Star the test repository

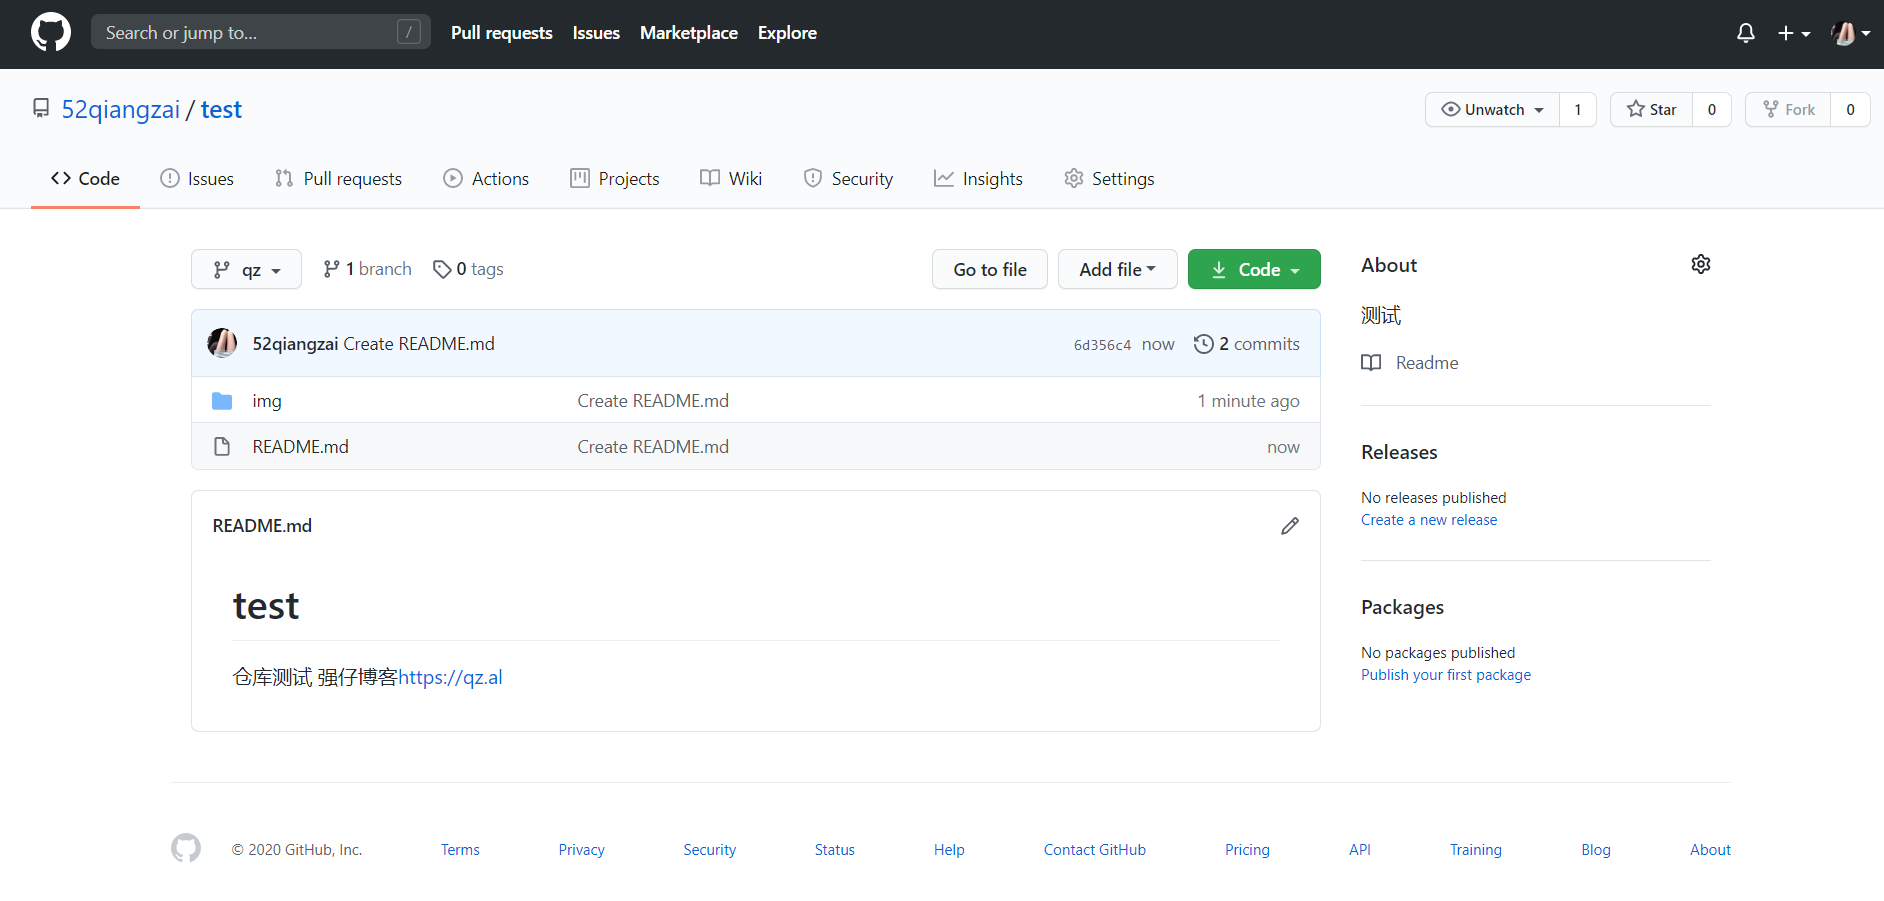click(1652, 110)
